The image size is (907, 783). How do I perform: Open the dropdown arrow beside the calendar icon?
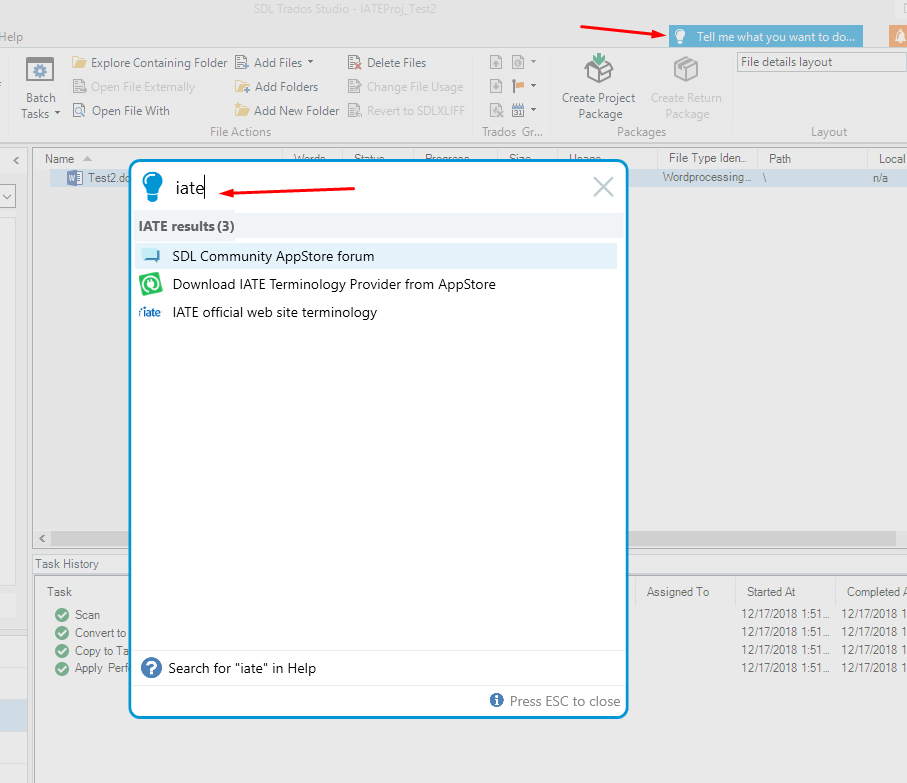click(533, 109)
